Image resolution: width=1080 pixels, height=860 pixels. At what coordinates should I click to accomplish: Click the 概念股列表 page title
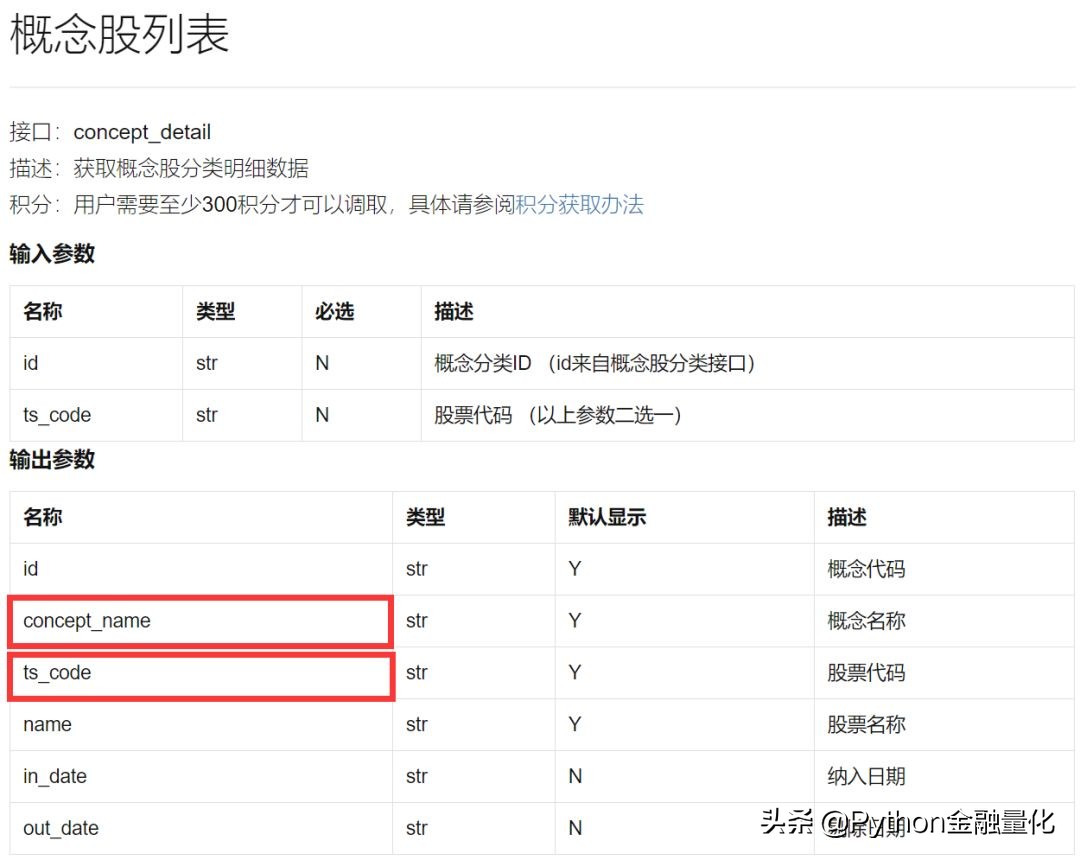point(115,35)
